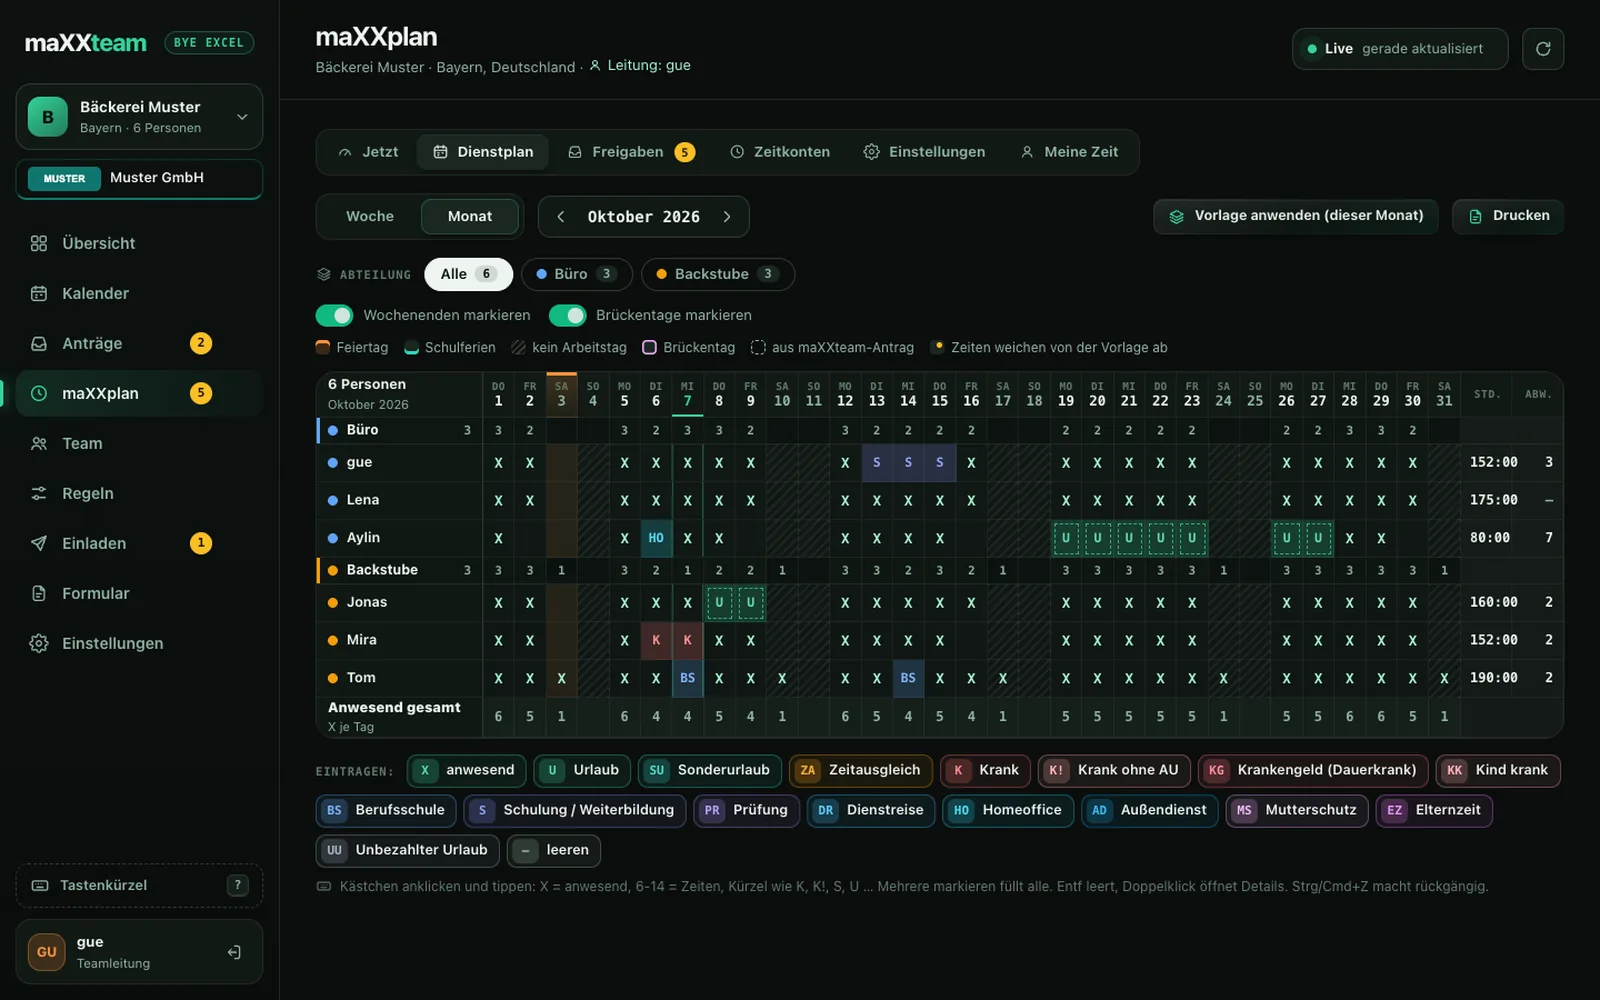Open the Jetzt tab
The width and height of the screenshot is (1600, 1000).
pyautogui.click(x=368, y=152)
